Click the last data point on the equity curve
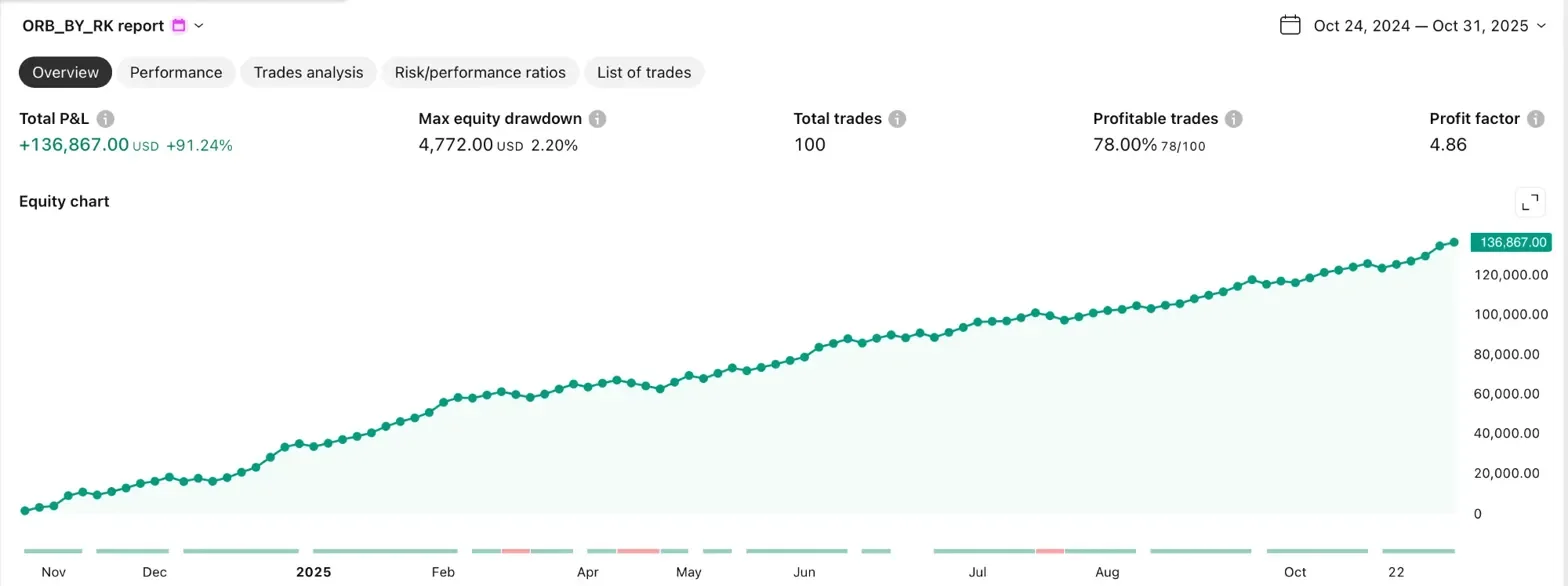The width and height of the screenshot is (1568, 586). coord(1454,242)
